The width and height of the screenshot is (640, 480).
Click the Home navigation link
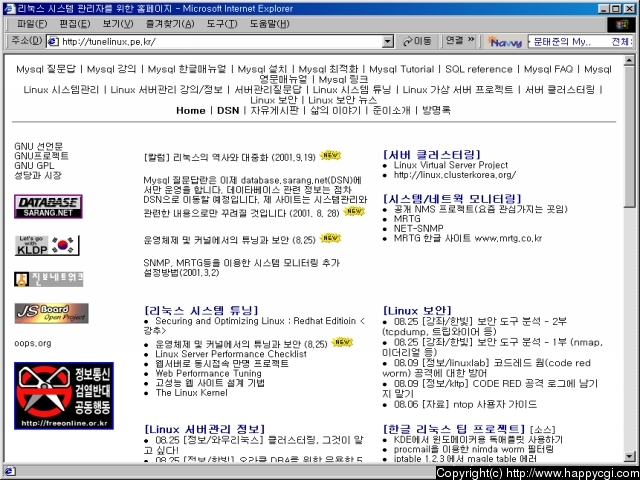pos(191,110)
